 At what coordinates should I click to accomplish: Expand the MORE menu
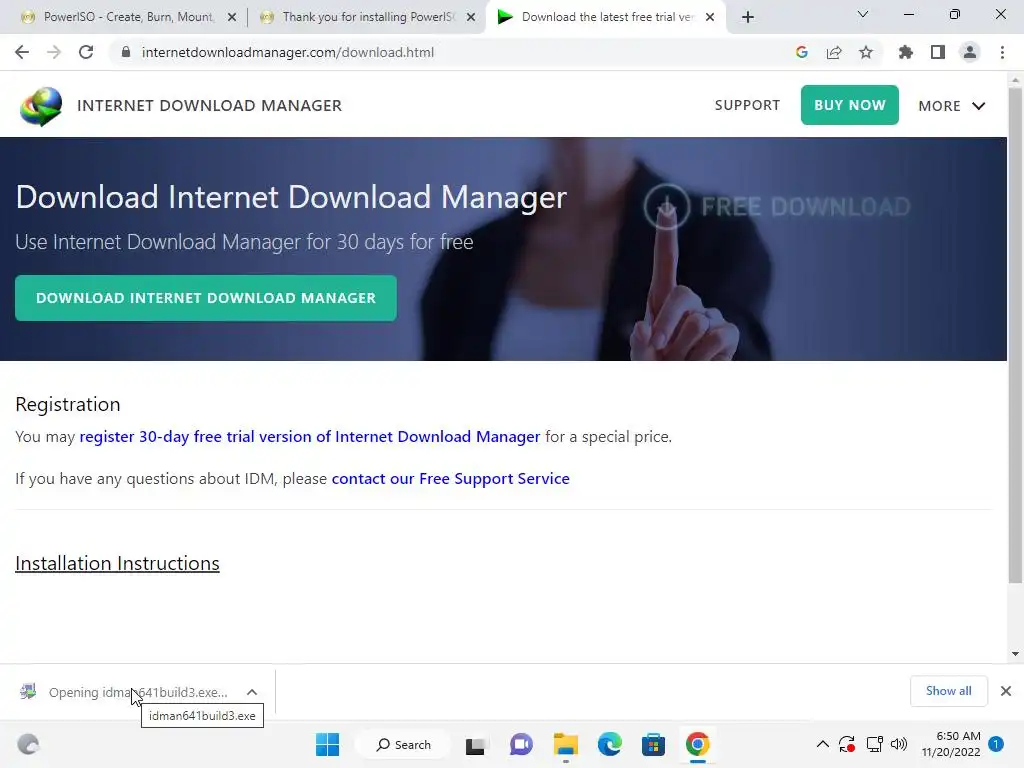coord(952,106)
